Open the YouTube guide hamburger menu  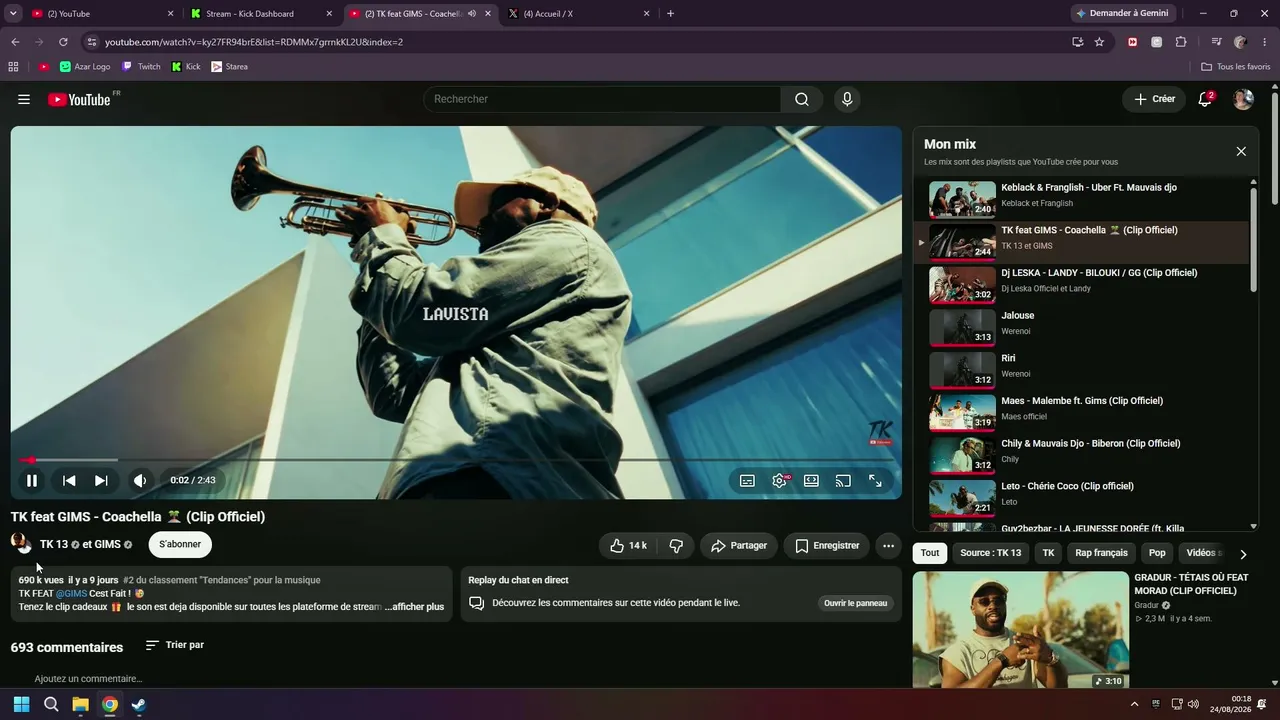point(24,100)
